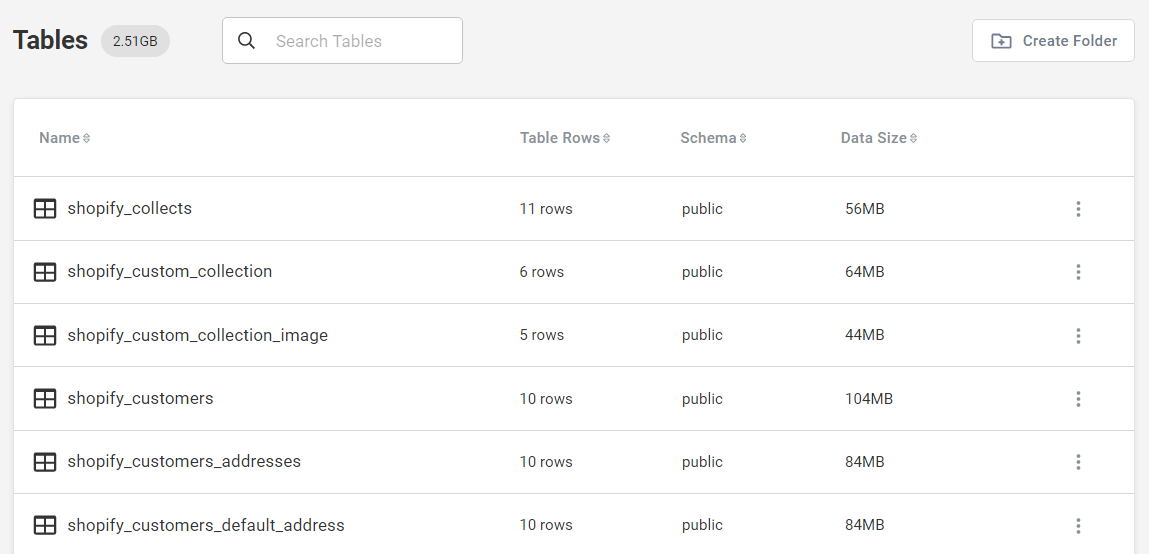Open the shopify_custom_collection table

tap(170, 271)
